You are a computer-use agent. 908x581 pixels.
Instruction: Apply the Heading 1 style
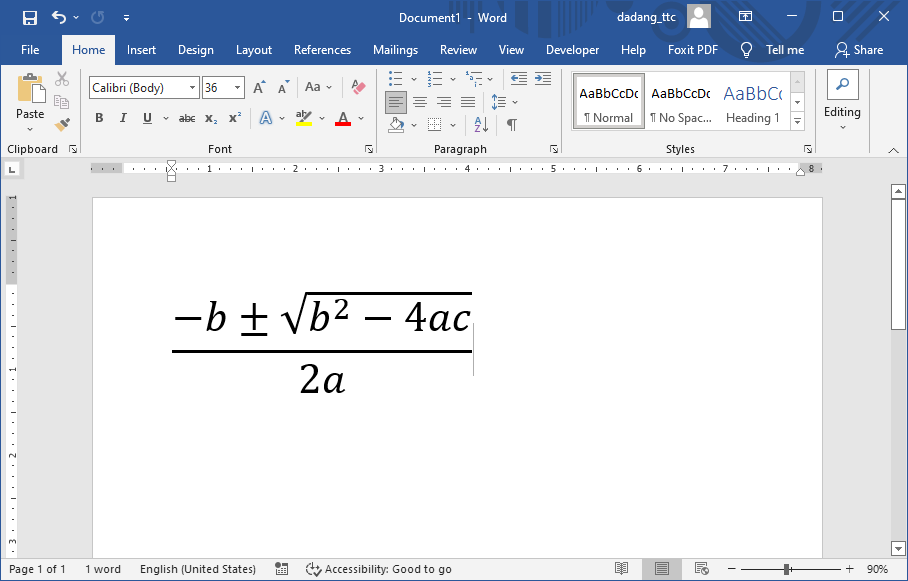click(752, 101)
